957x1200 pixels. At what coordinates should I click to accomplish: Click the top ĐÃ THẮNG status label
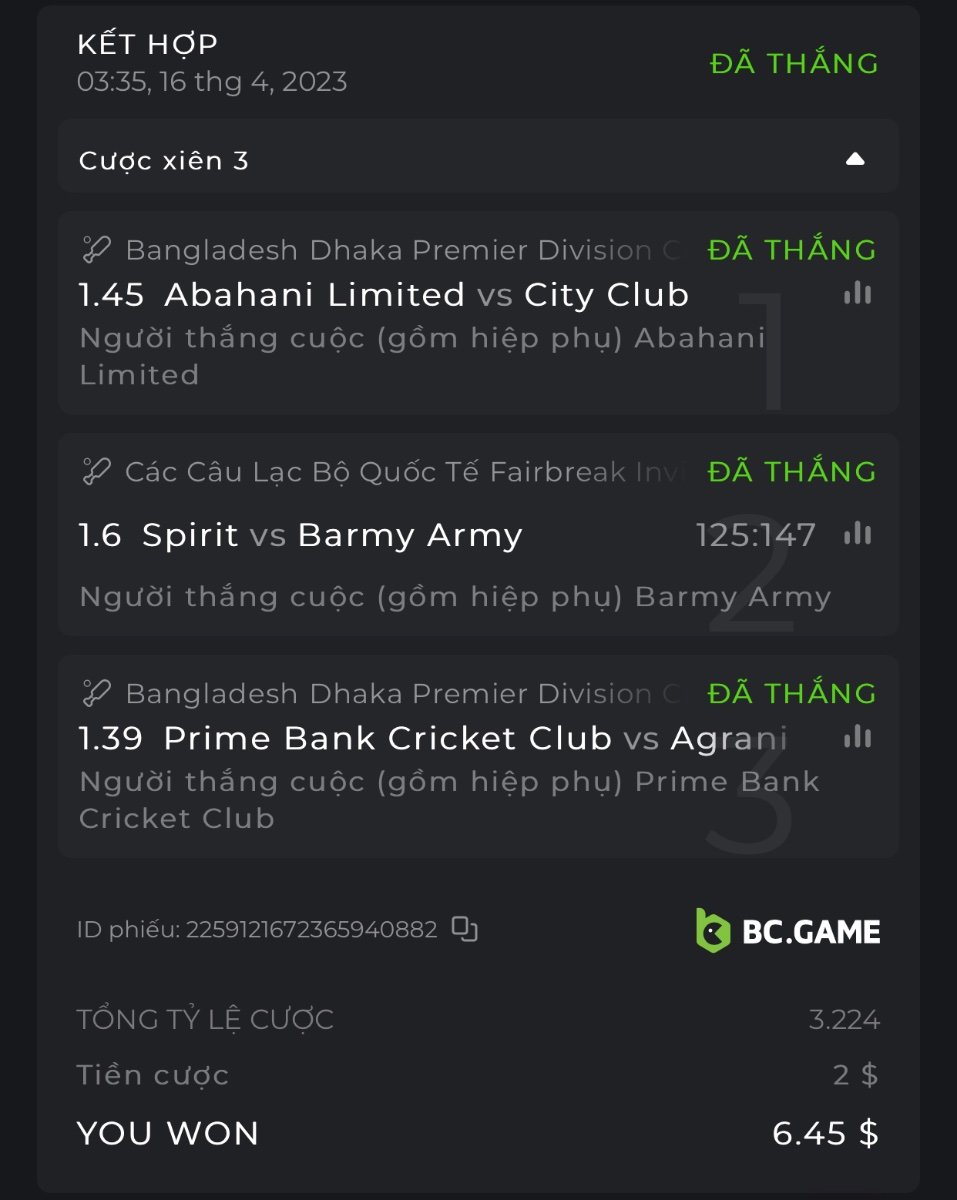[794, 63]
